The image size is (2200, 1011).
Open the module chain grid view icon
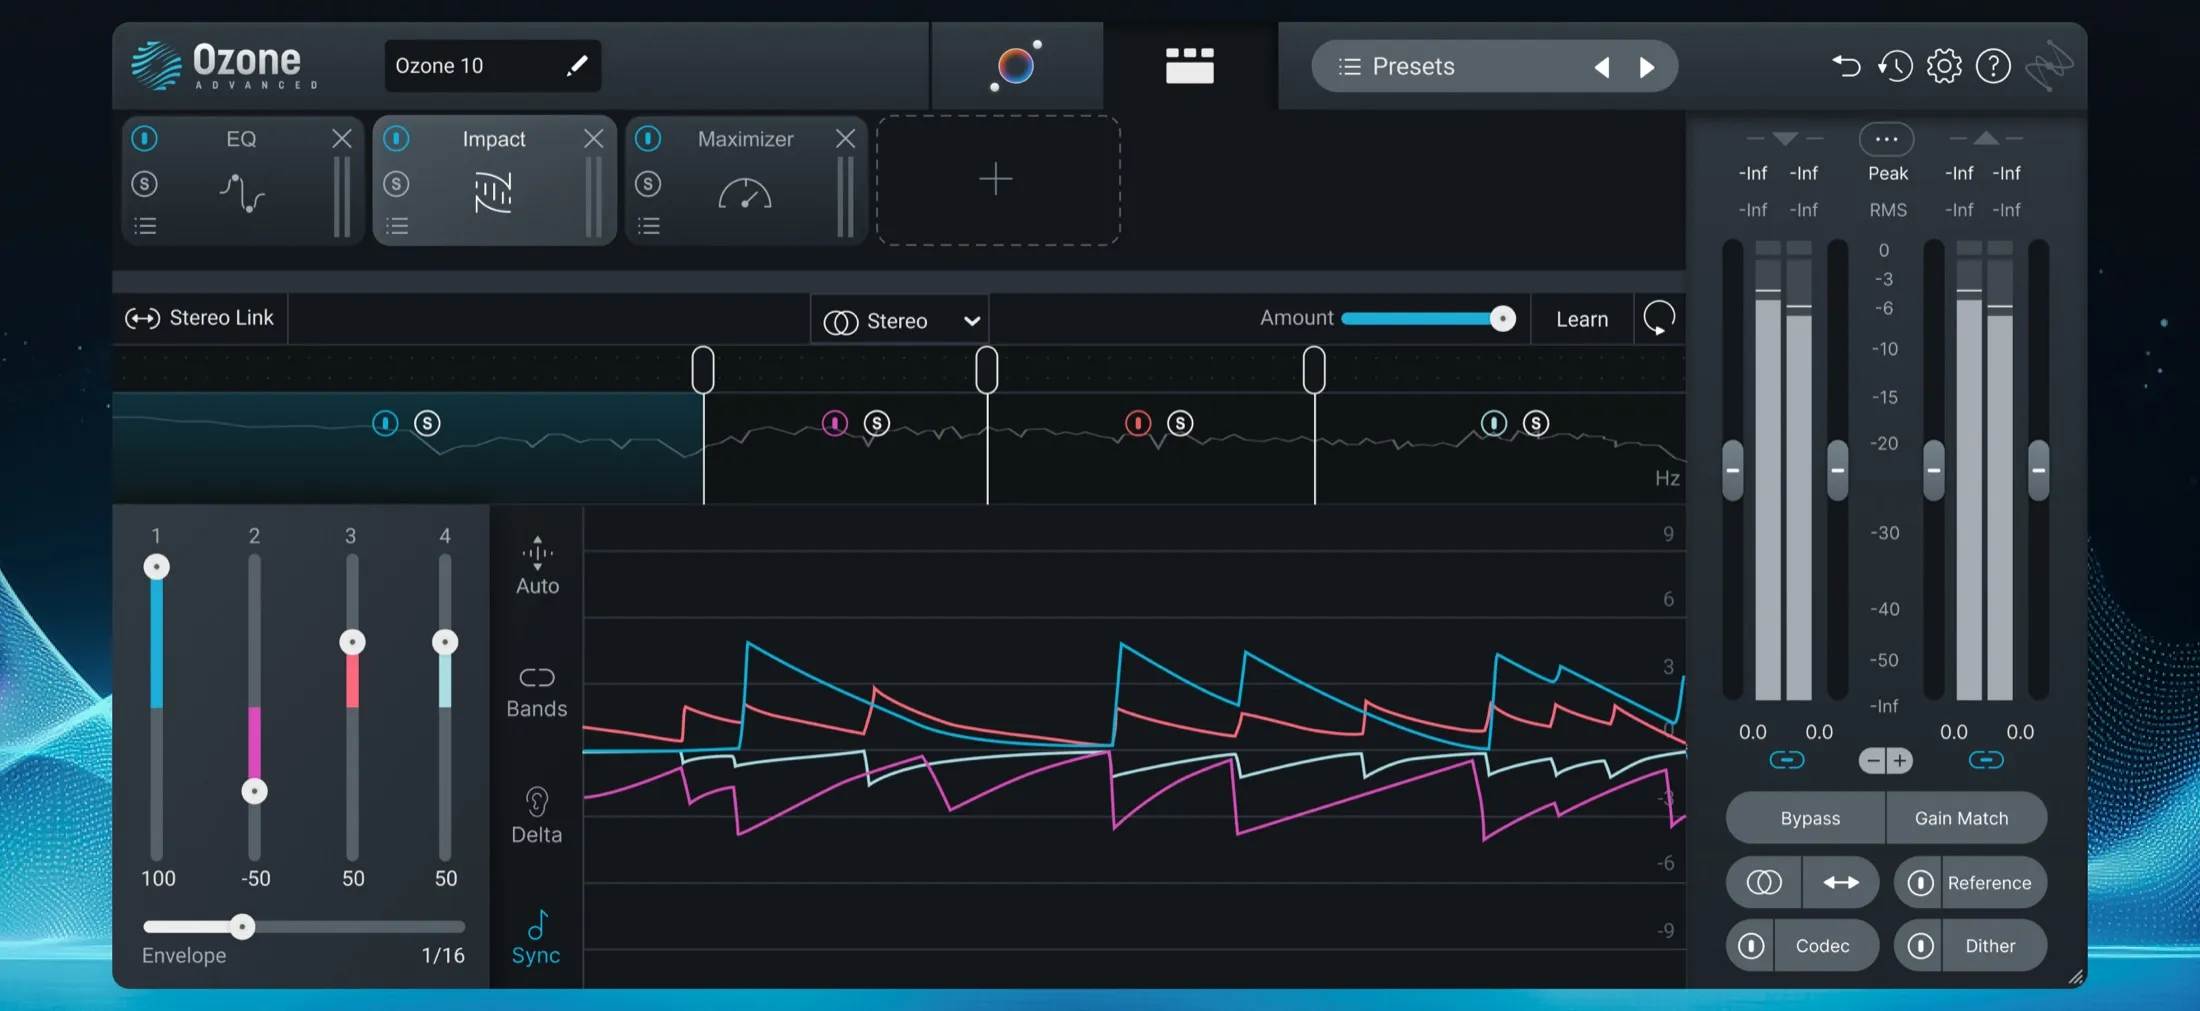coord(1190,66)
